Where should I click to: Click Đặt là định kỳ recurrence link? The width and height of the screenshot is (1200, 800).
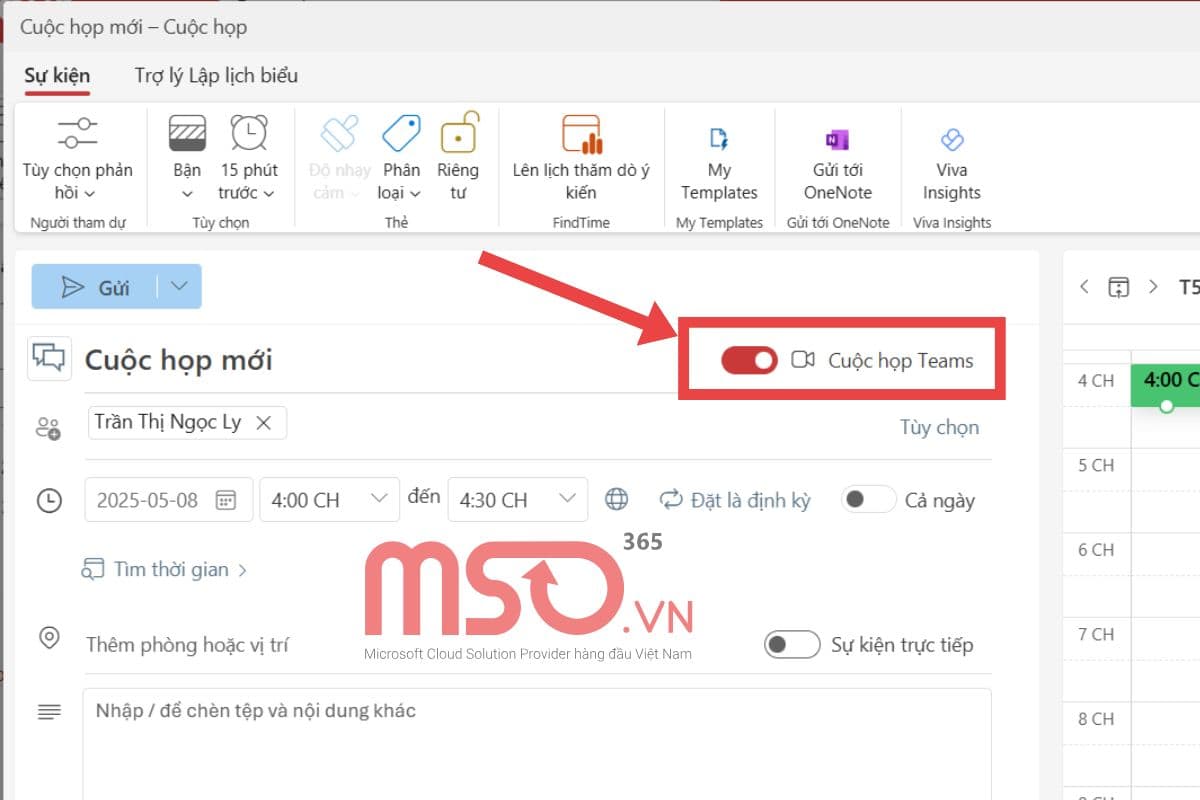point(735,500)
